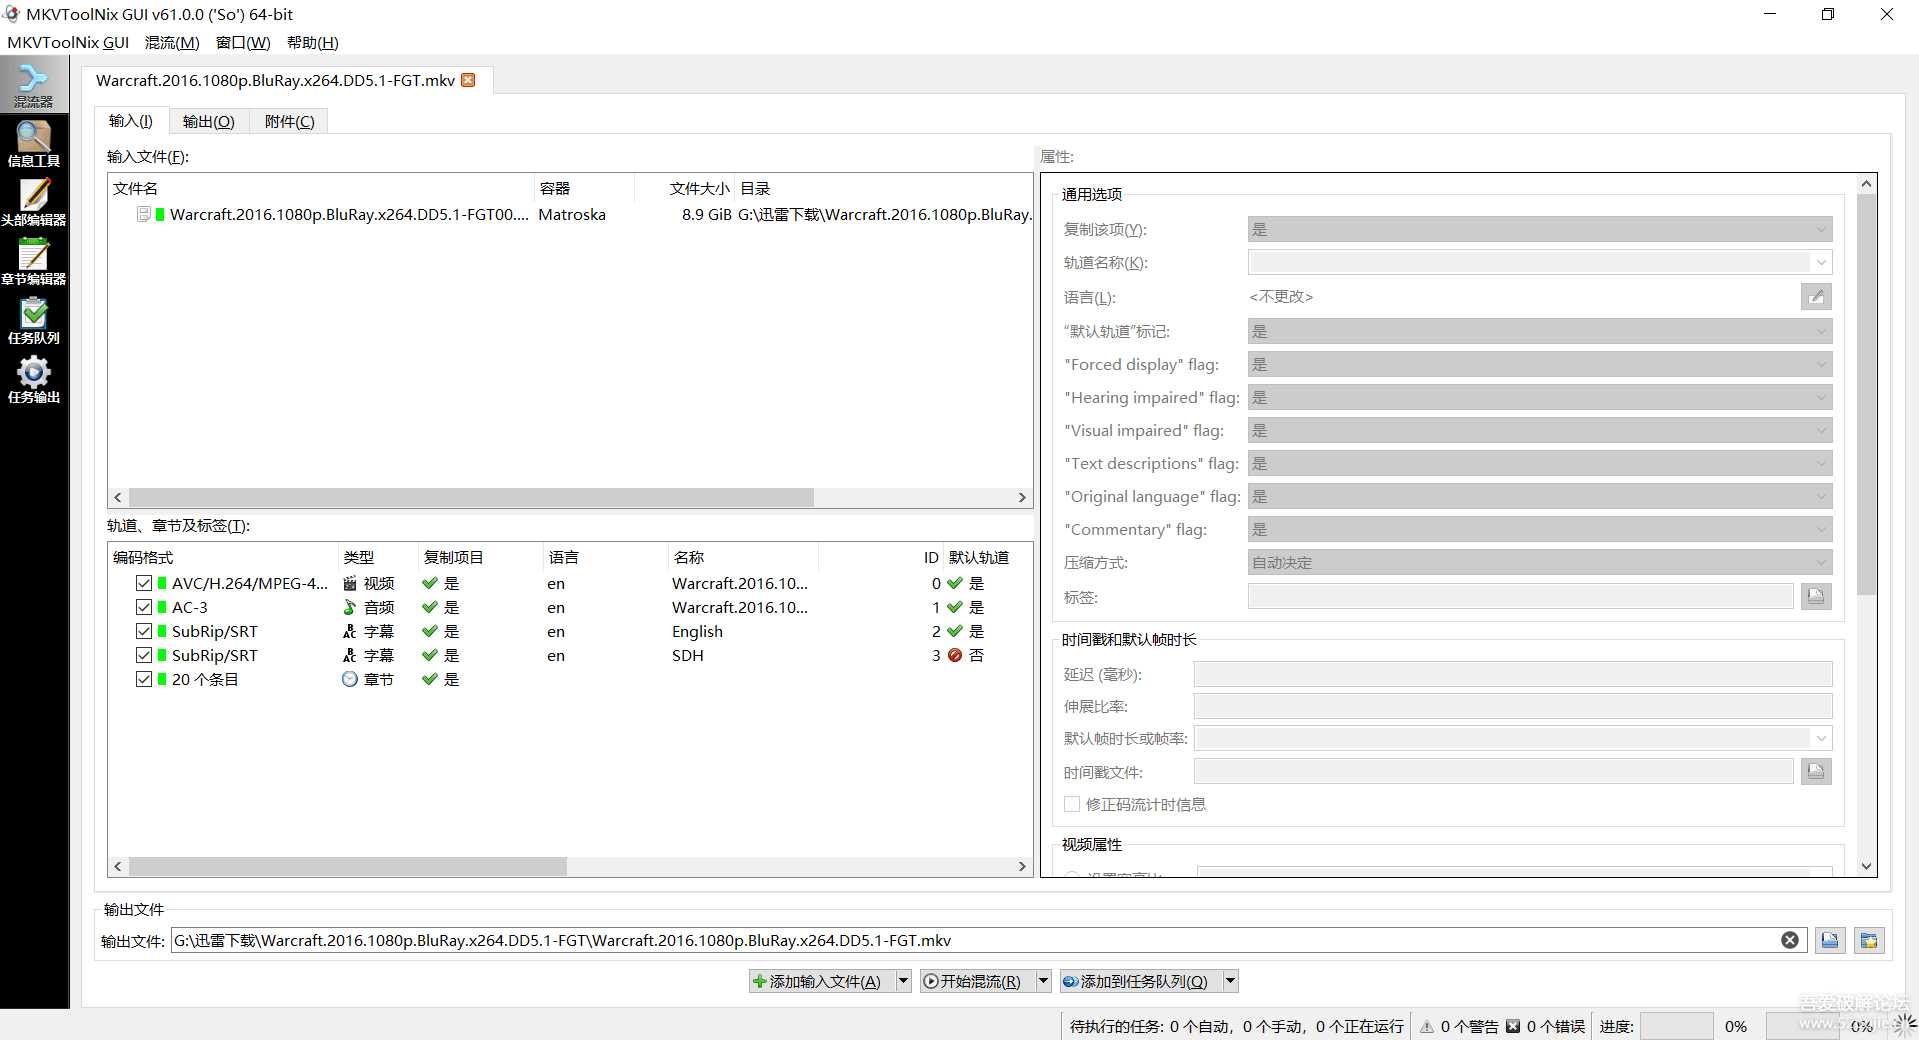The width and height of the screenshot is (1919, 1040).
Task: Switch to the 输出(O) tab
Action: click(x=208, y=121)
